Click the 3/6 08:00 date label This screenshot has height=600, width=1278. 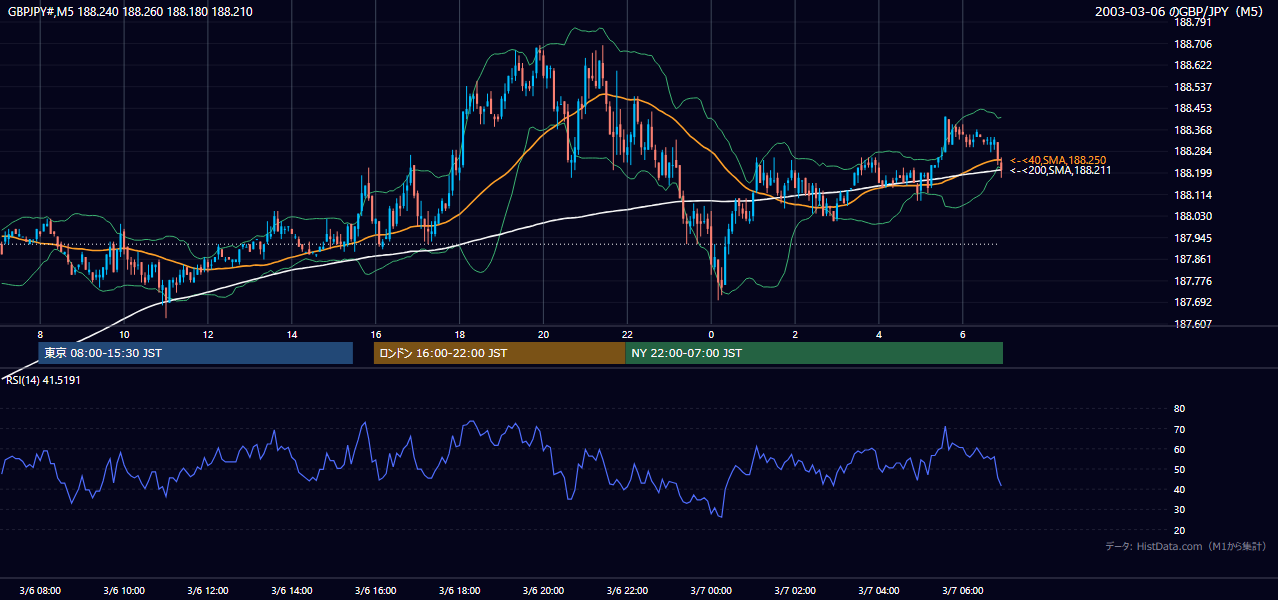(40, 591)
